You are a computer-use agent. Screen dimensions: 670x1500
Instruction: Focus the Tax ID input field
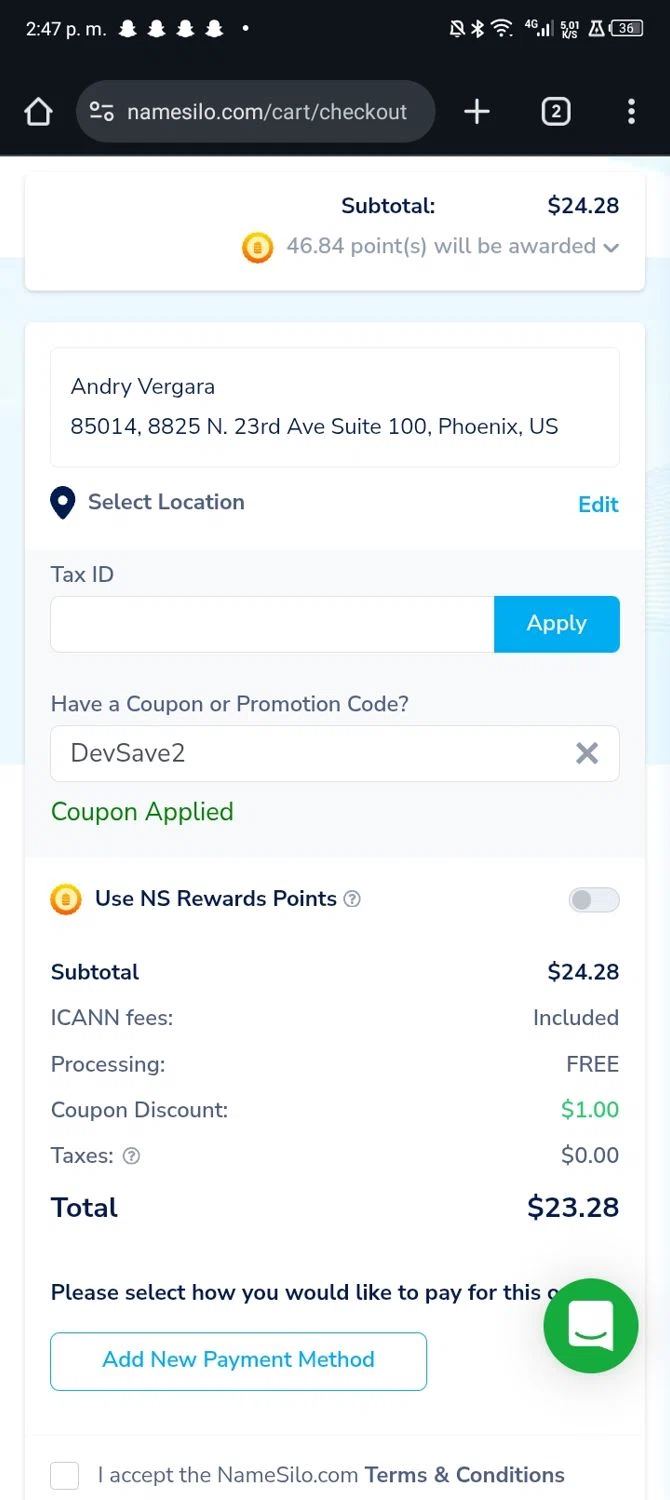tap(272, 624)
